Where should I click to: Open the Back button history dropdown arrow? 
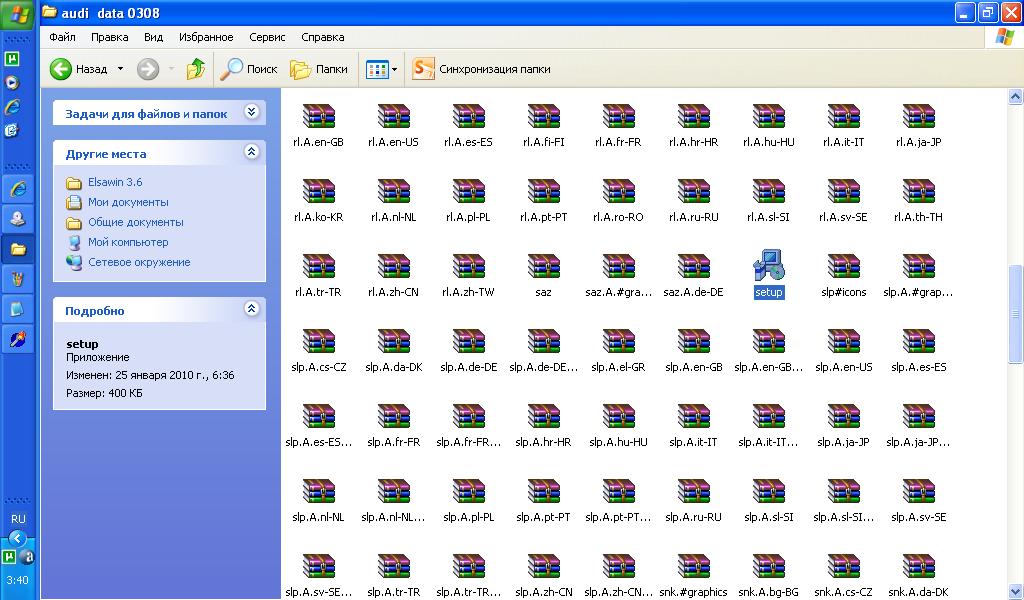tap(120, 69)
